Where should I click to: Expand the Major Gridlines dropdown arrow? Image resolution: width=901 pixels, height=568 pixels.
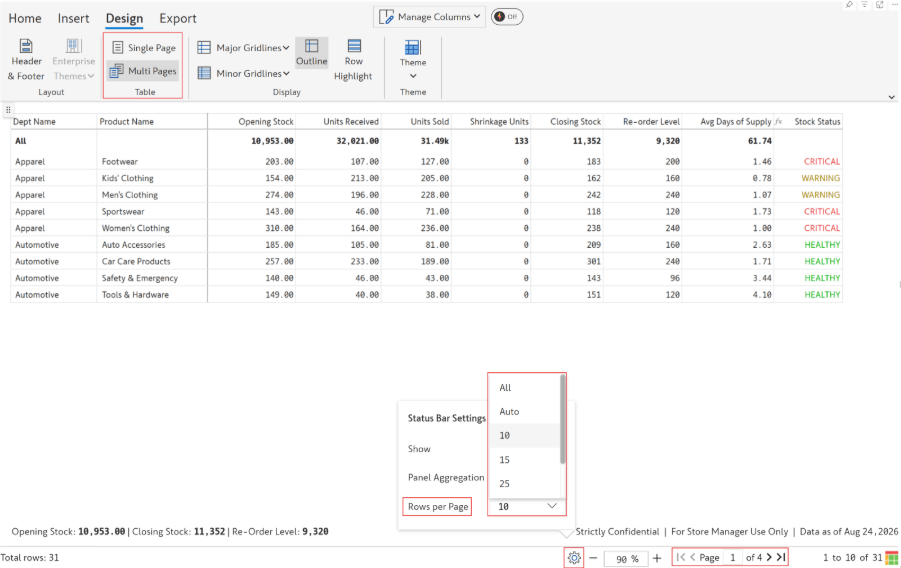coord(286,48)
